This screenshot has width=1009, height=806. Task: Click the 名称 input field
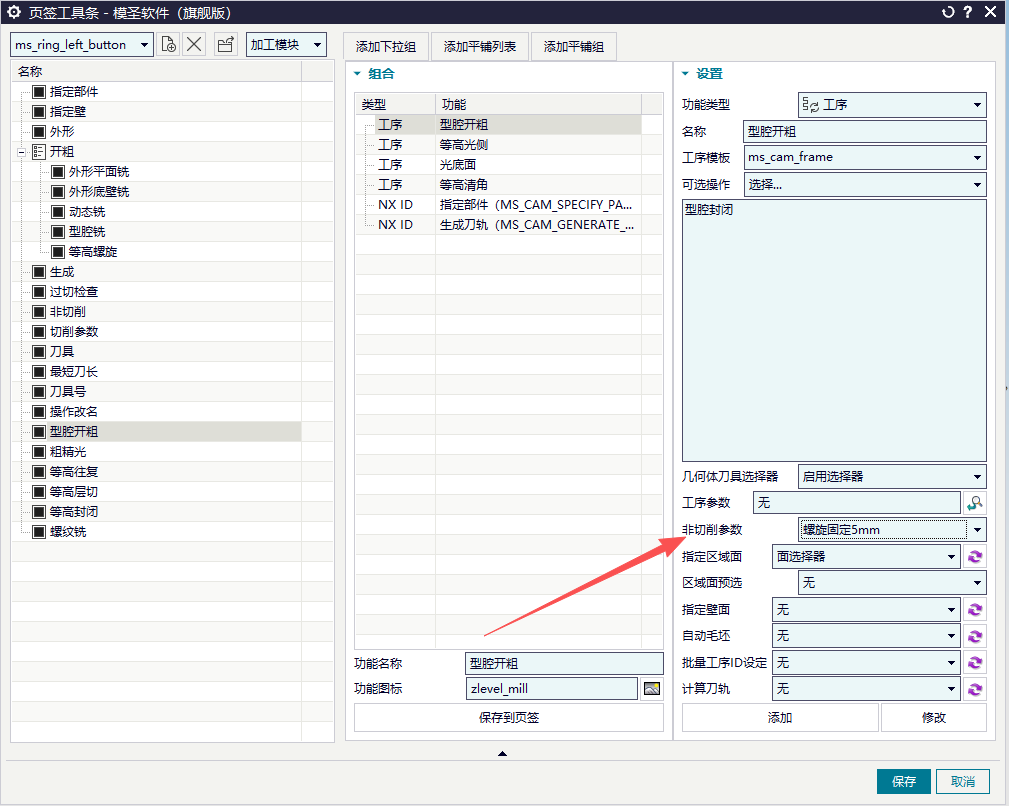[864, 132]
